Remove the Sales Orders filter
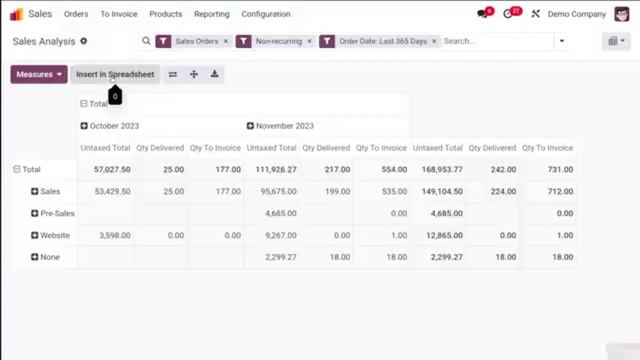 [226, 41]
